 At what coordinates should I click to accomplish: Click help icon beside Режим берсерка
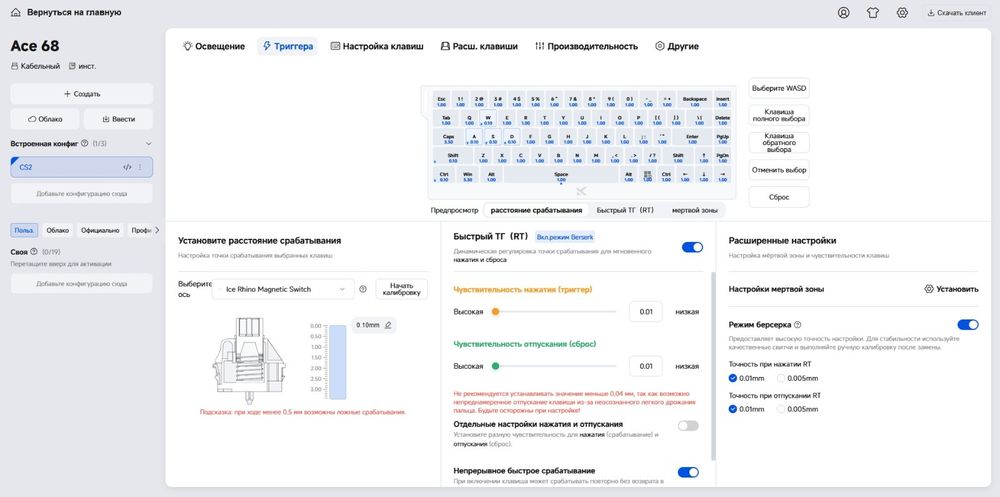click(x=798, y=325)
